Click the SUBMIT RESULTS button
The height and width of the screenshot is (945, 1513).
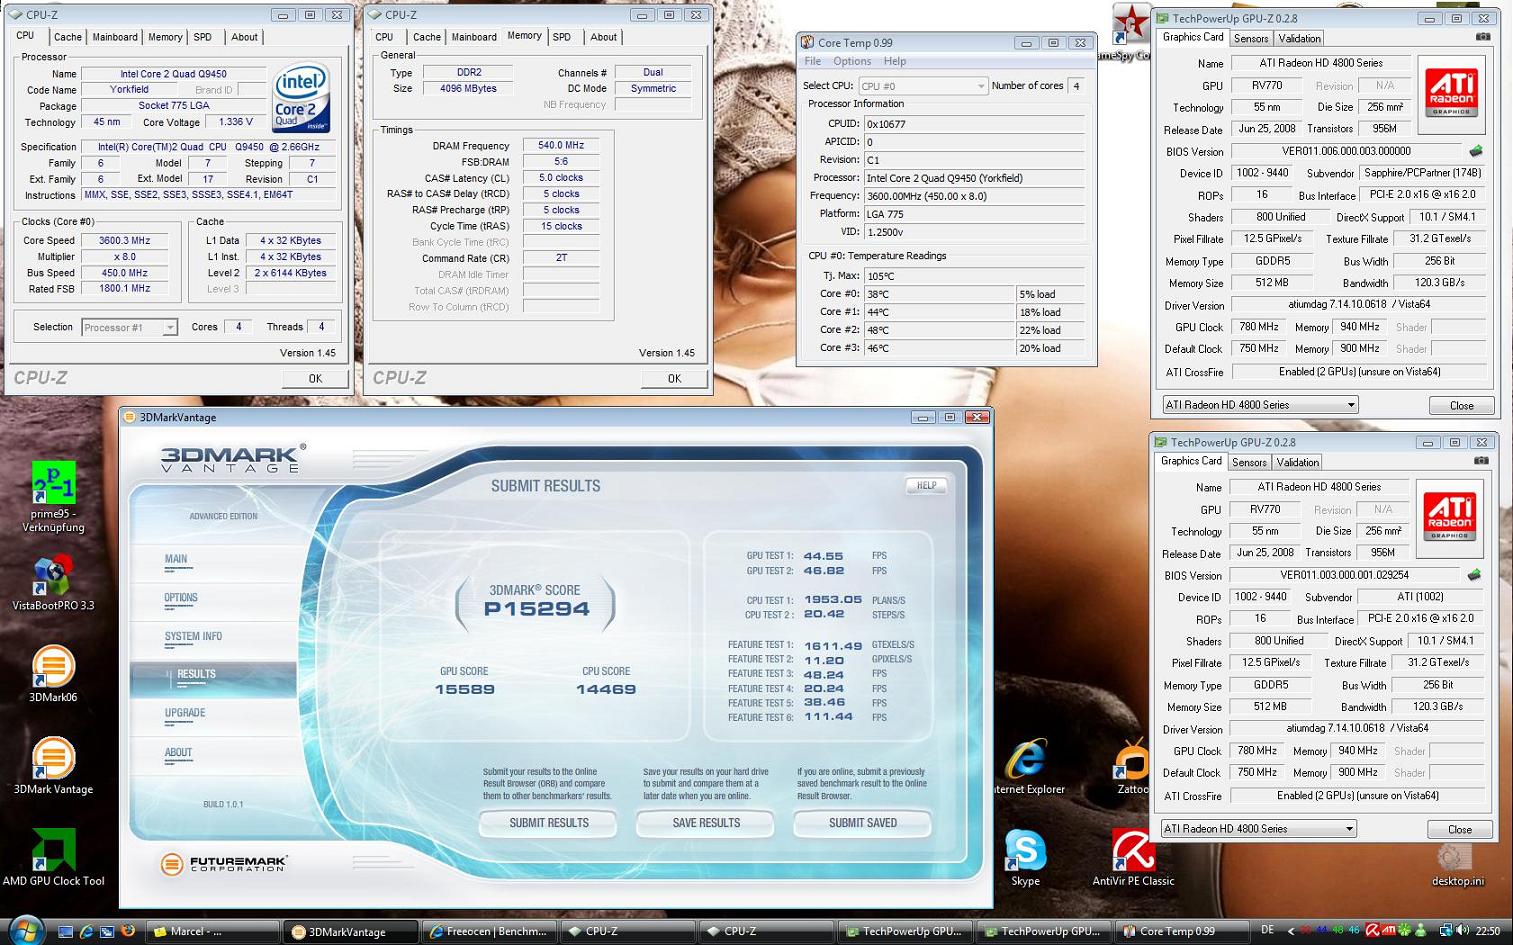[549, 823]
